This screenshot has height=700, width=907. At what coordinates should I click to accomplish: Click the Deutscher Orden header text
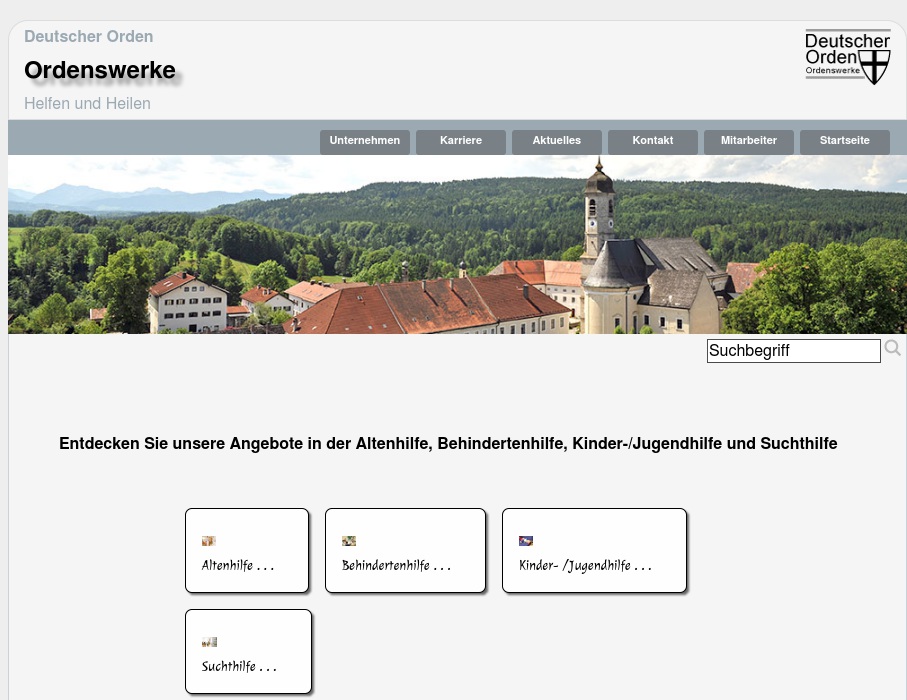point(88,36)
